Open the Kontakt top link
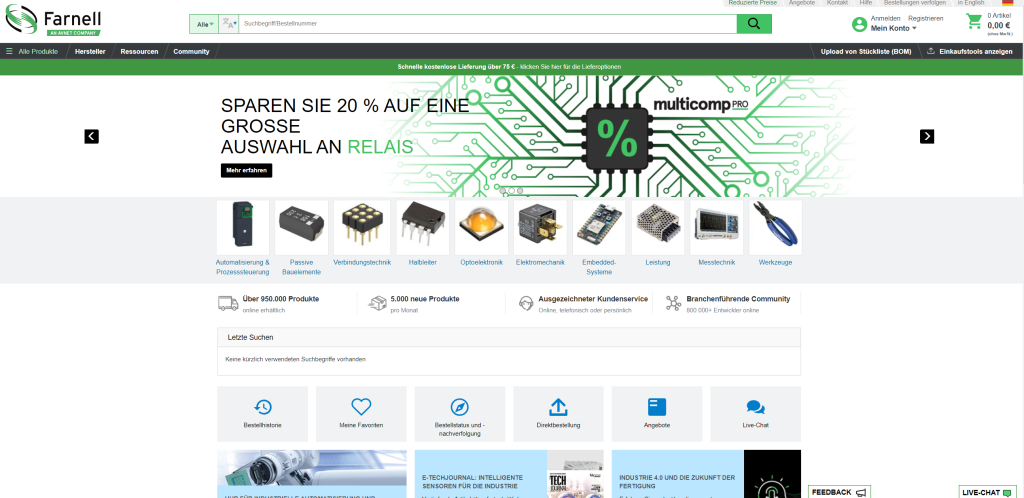This screenshot has height=498, width=1024. (837, 3)
